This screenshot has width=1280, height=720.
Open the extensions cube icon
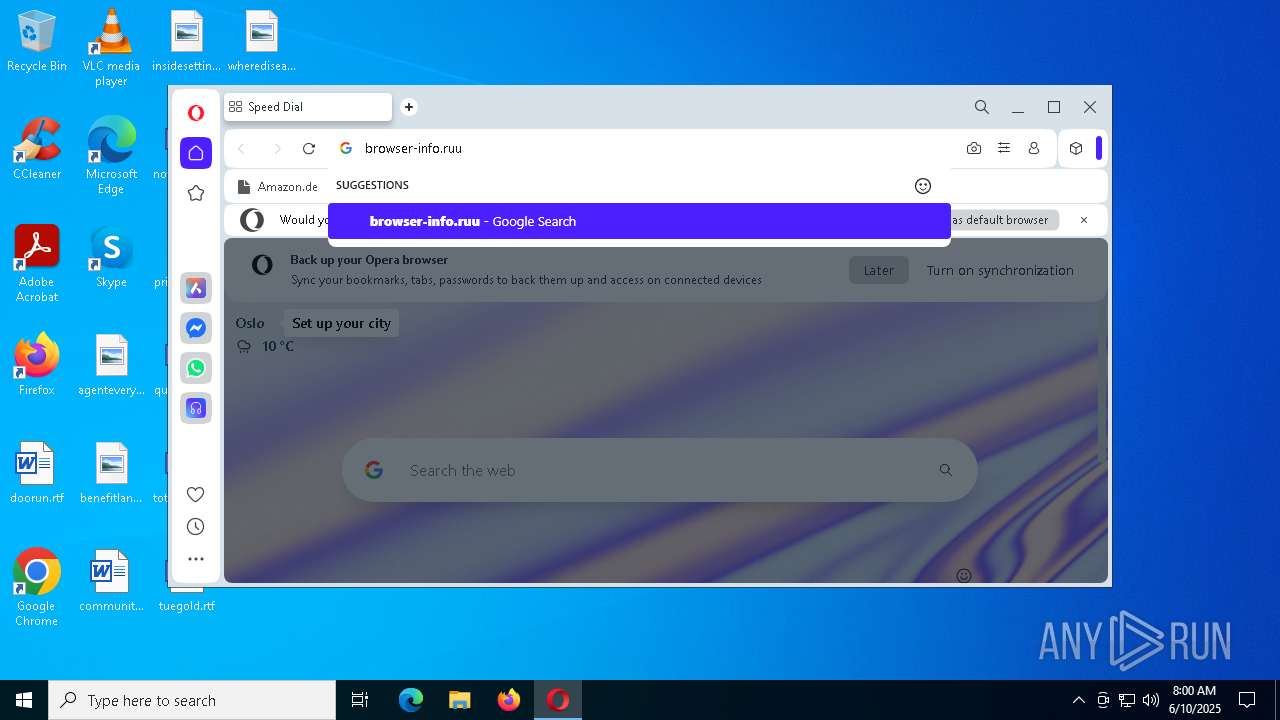(x=1076, y=148)
